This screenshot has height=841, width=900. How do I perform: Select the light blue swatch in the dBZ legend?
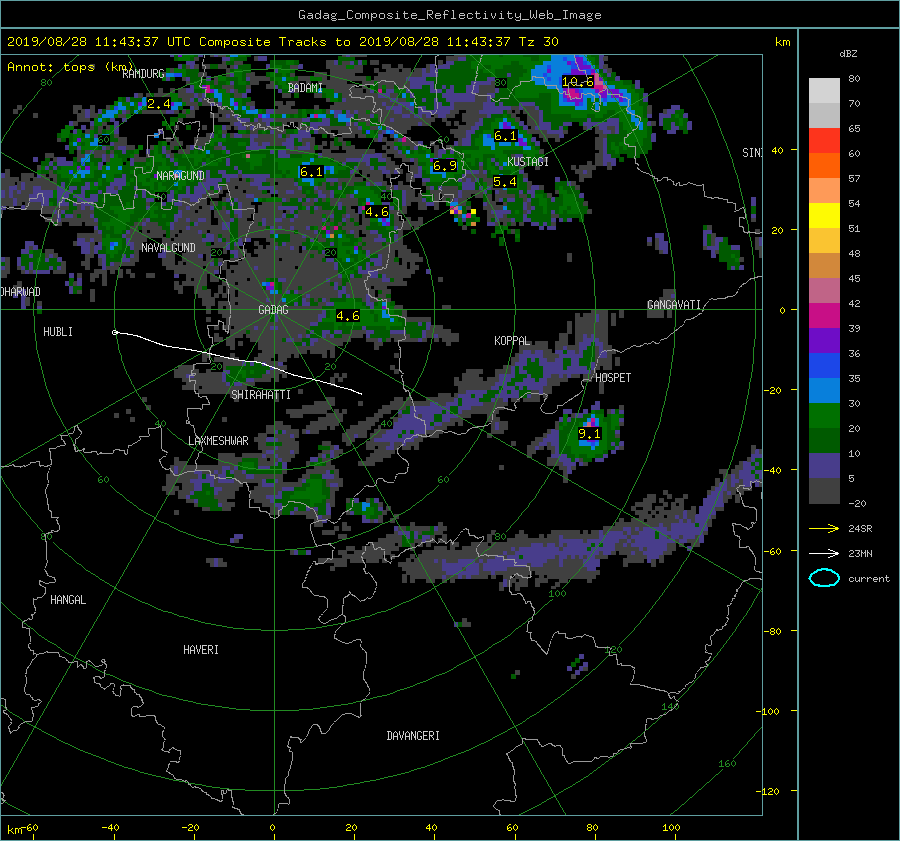click(824, 390)
